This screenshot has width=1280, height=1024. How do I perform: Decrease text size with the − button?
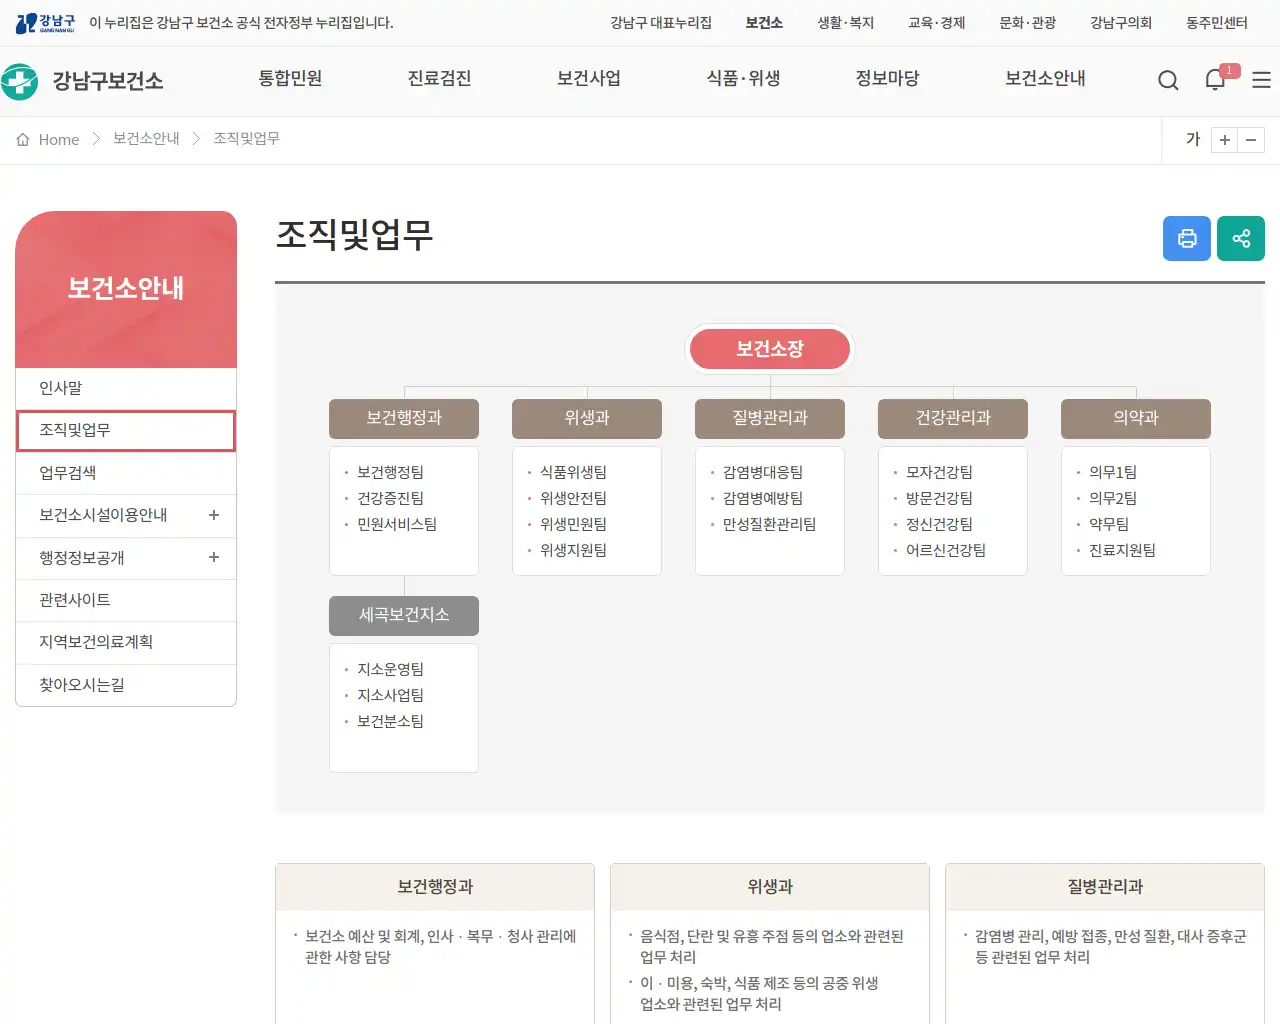pos(1251,140)
